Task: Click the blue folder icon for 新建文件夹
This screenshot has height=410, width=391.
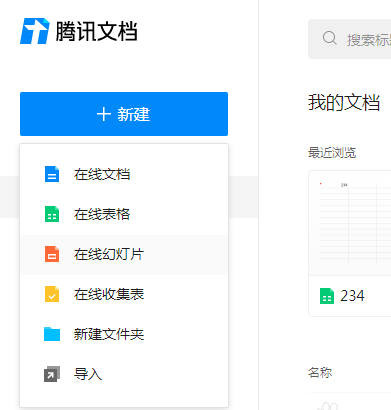Action: coord(52,334)
